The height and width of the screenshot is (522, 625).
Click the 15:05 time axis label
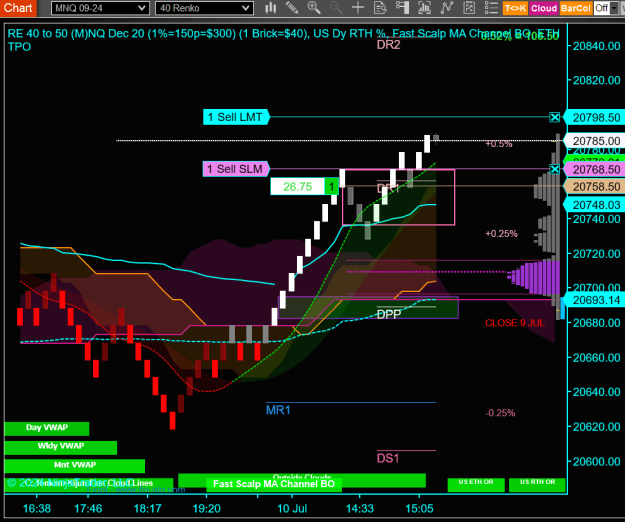(x=419, y=509)
